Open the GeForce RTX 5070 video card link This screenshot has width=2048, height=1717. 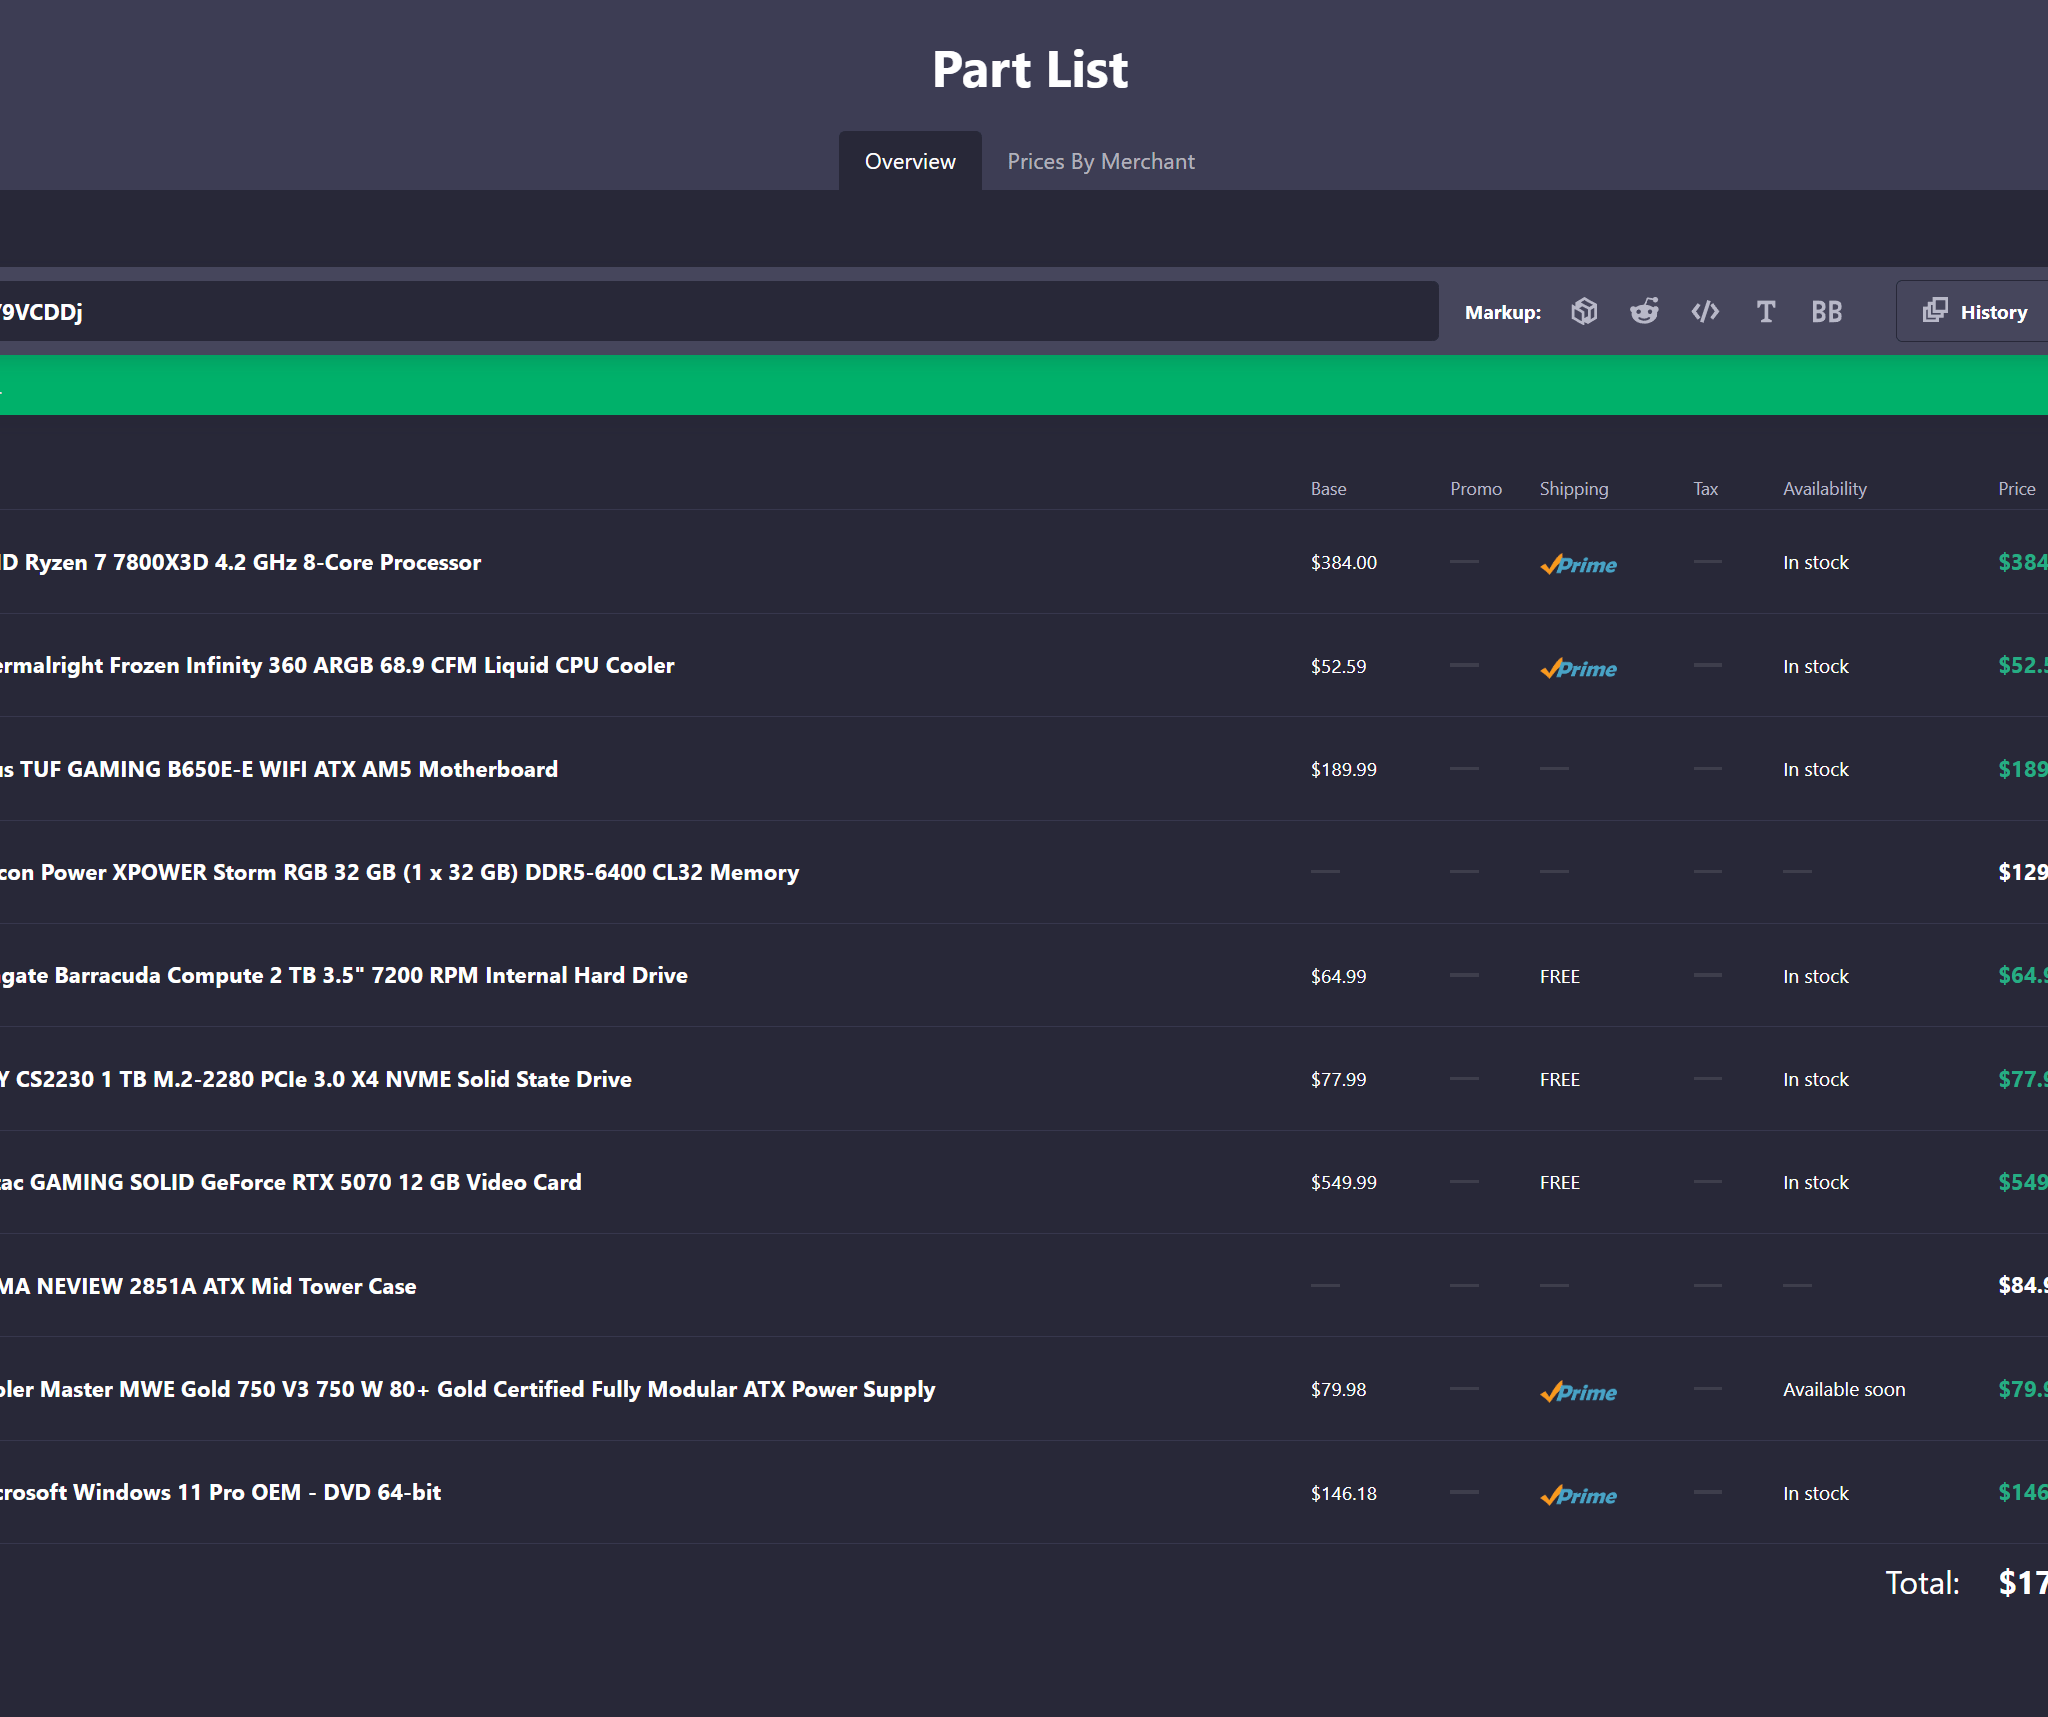291,1182
